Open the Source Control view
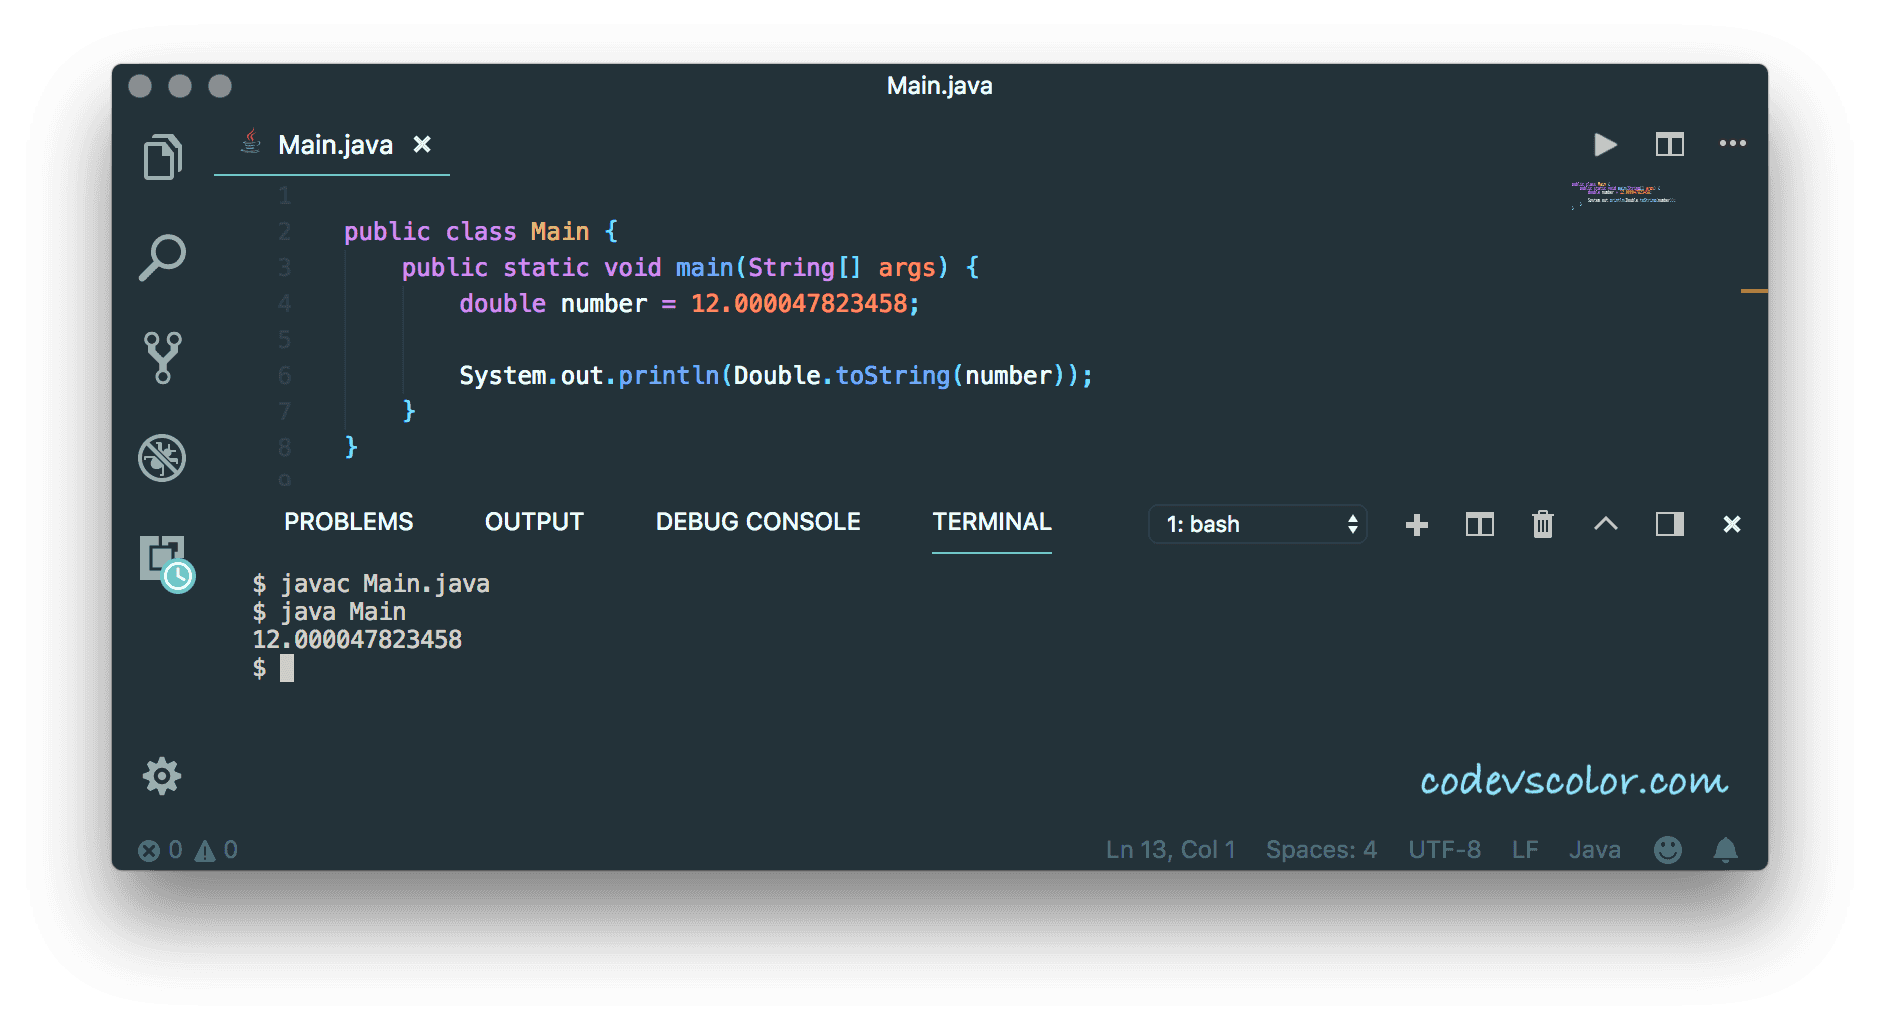The width and height of the screenshot is (1880, 1030). click(x=163, y=357)
